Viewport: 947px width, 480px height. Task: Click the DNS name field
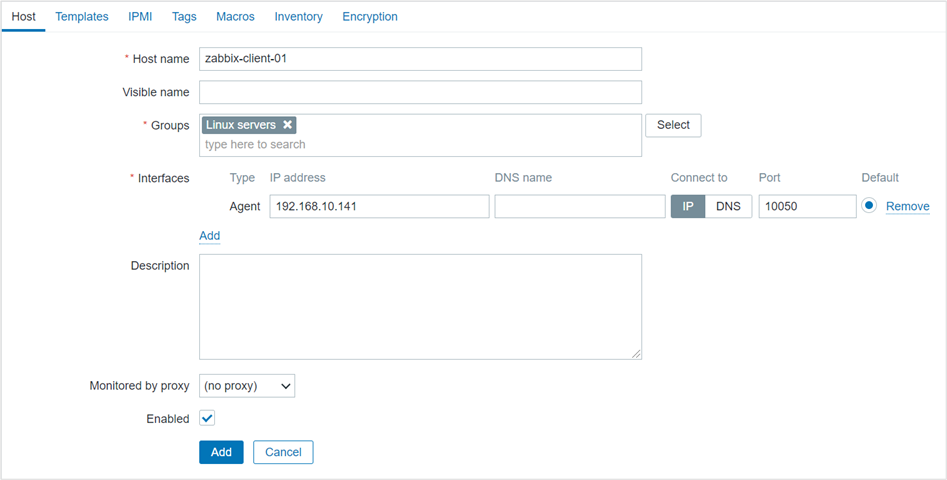(x=580, y=206)
